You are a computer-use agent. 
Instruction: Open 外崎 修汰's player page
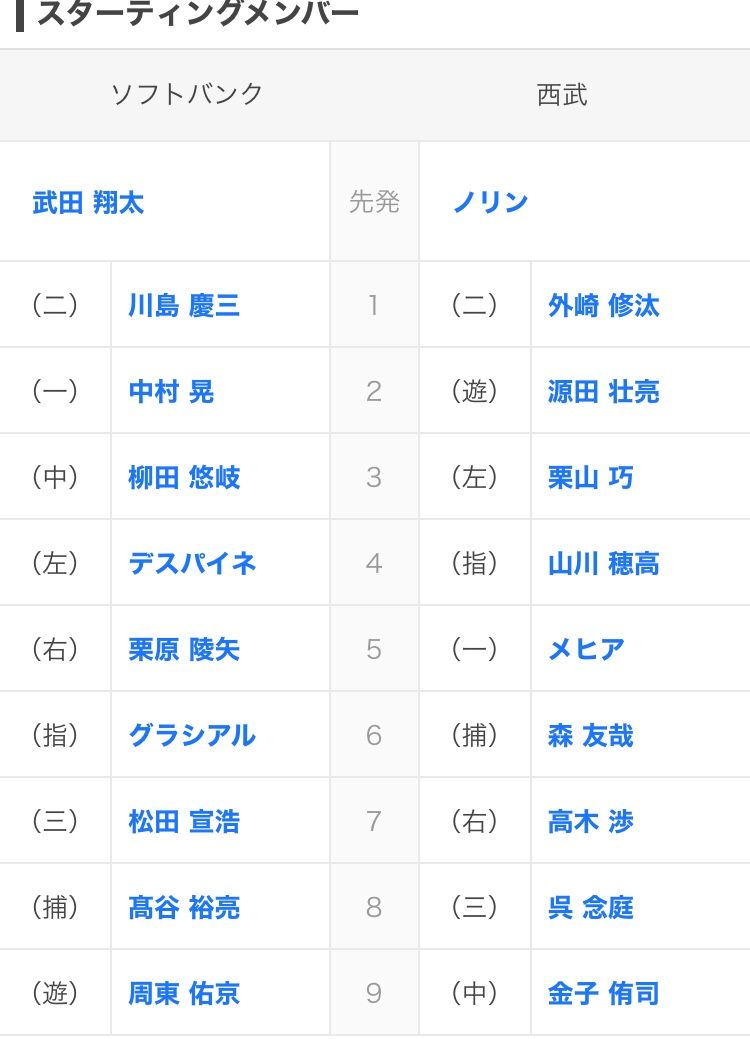pyautogui.click(x=603, y=305)
